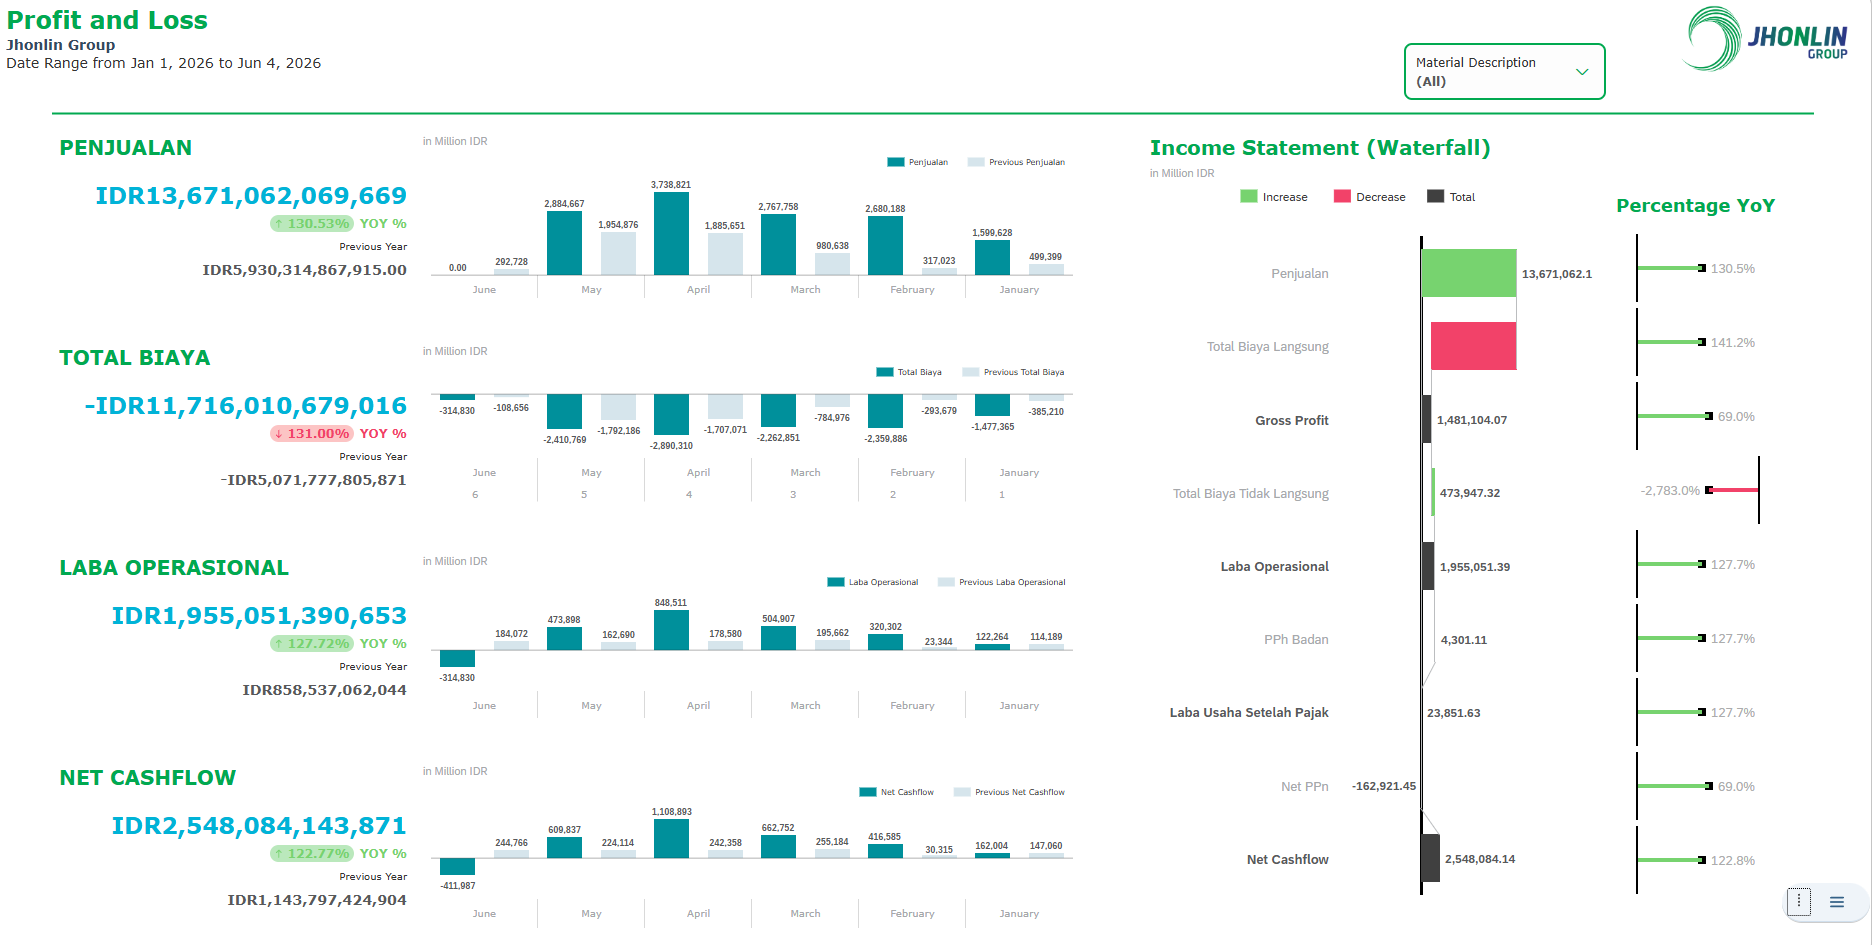The width and height of the screenshot is (1872, 945).
Task: Click the Previous Net Cashflow legend swatch
Action: click(x=962, y=792)
